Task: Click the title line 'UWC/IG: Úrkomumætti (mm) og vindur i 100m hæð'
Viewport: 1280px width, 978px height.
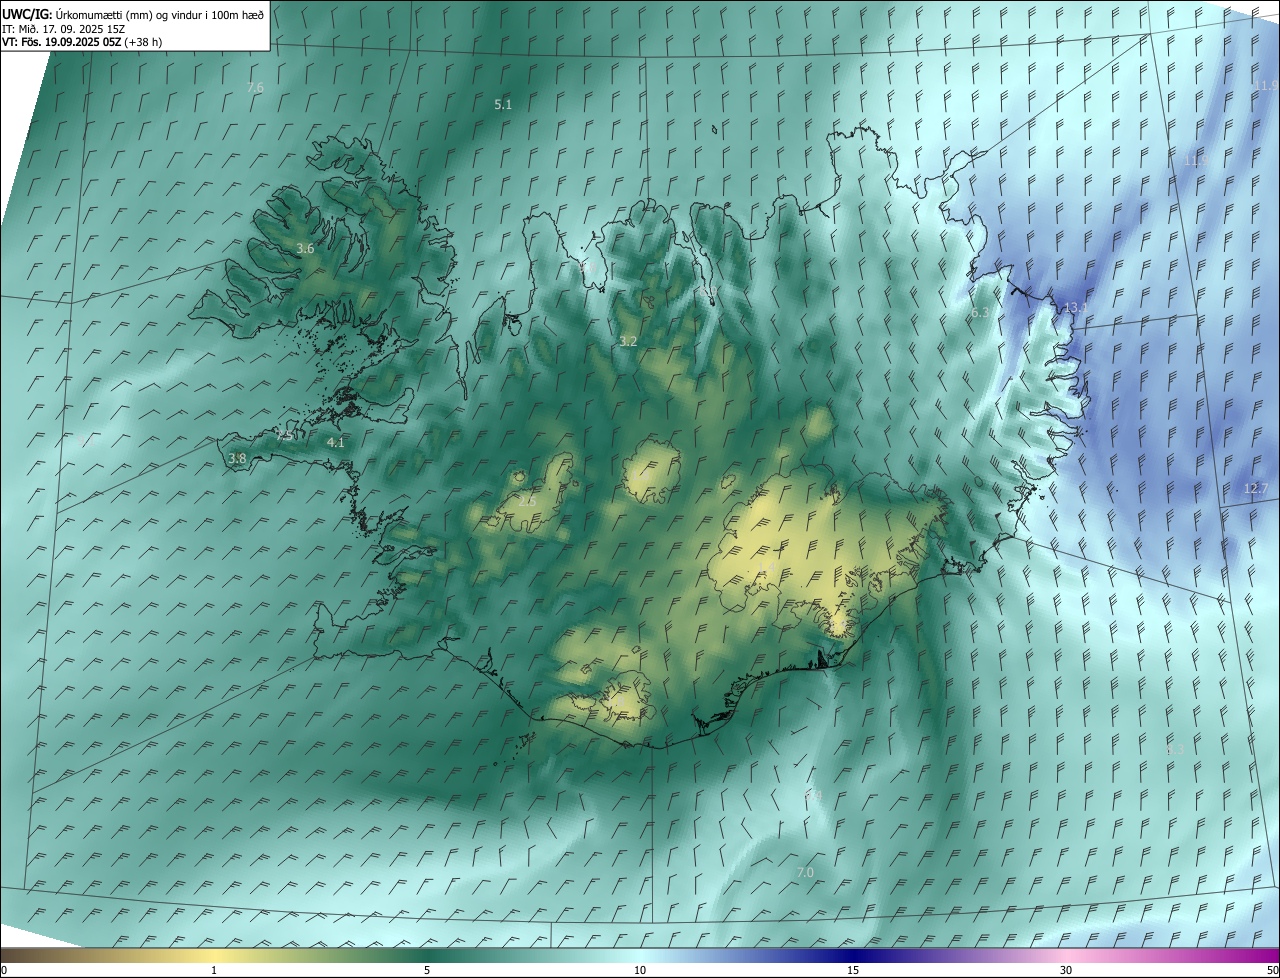Action: coord(133,13)
